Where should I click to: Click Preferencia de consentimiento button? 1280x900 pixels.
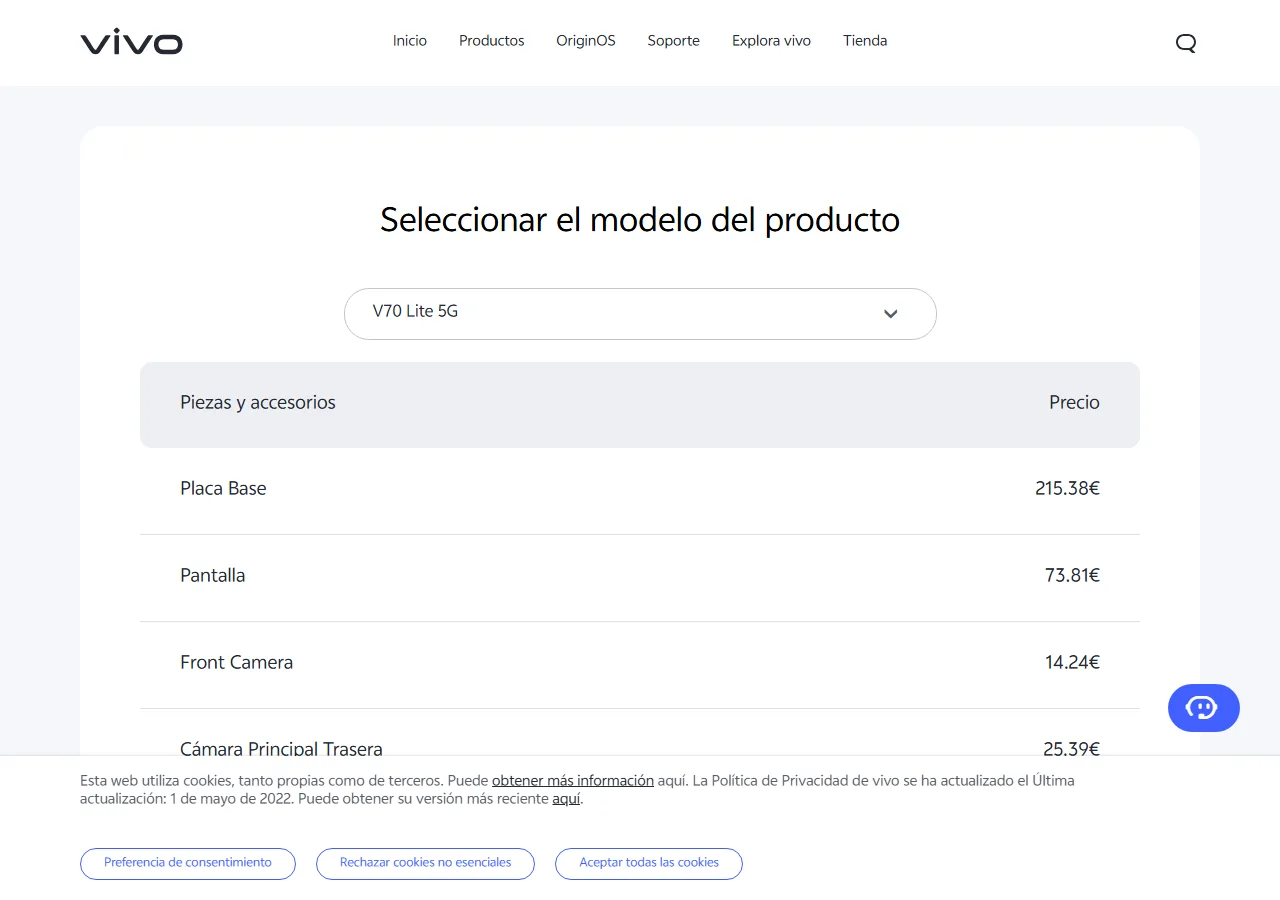188,863
